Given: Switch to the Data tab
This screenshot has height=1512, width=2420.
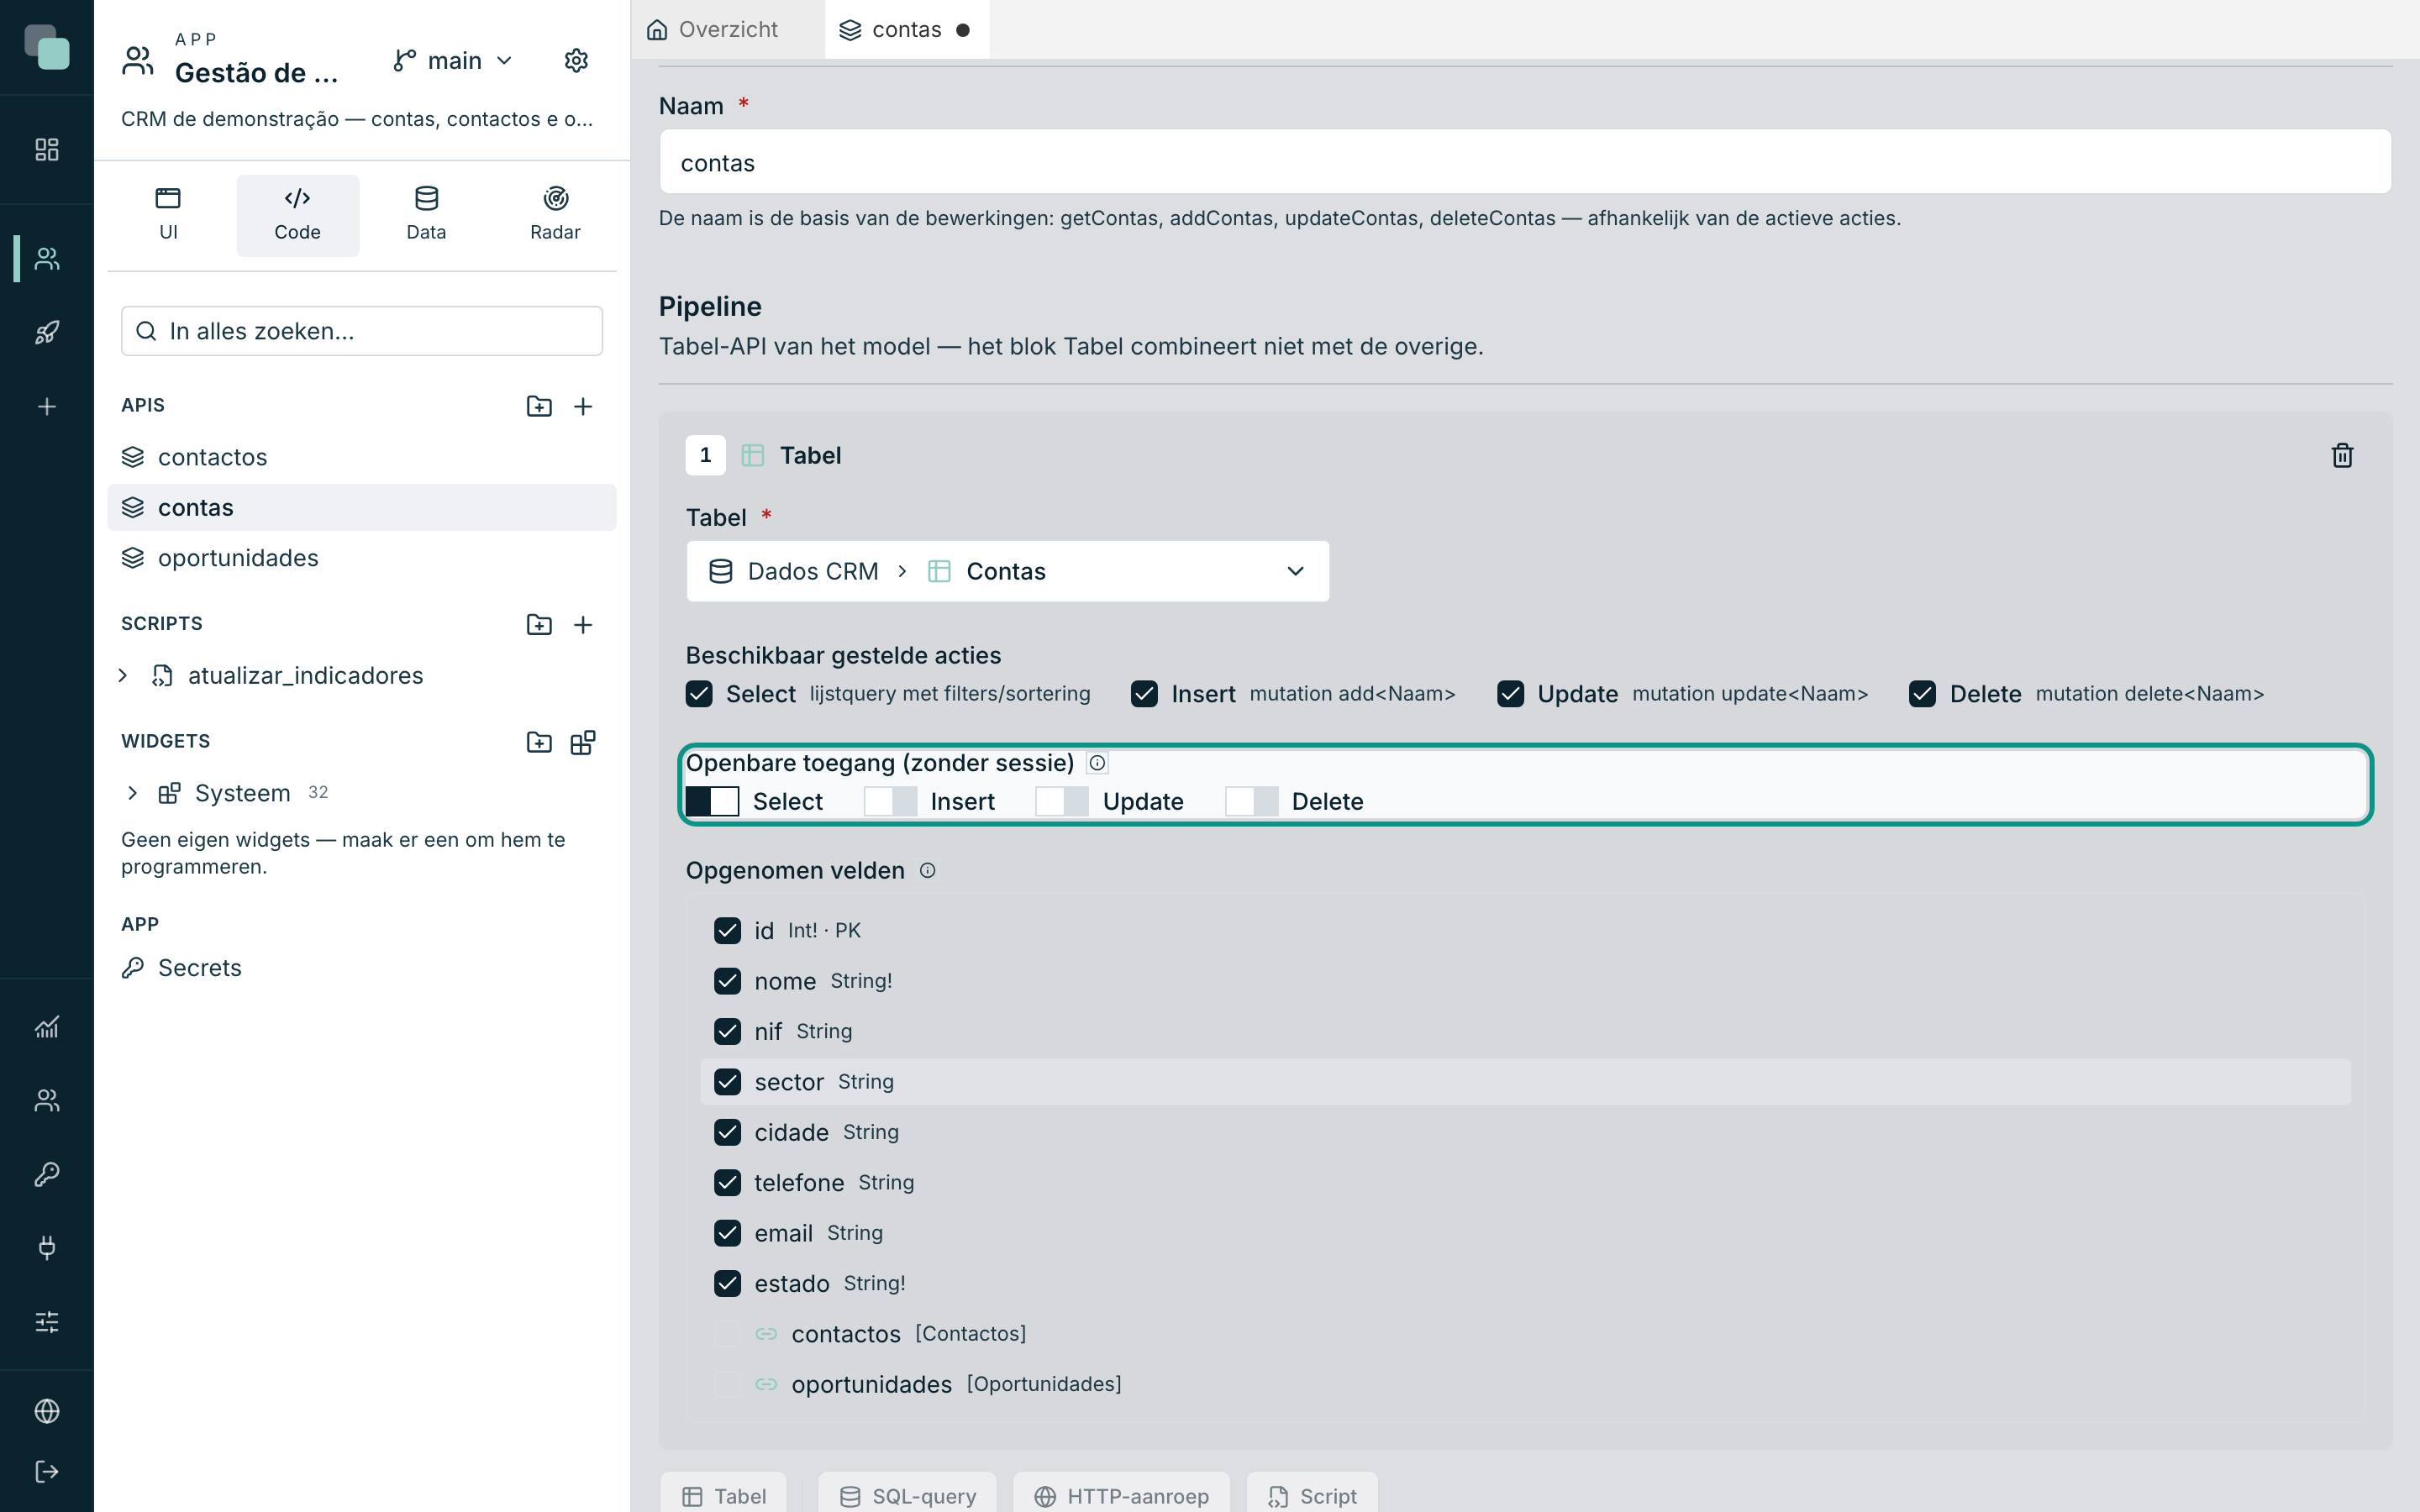Looking at the screenshot, I should 426,214.
